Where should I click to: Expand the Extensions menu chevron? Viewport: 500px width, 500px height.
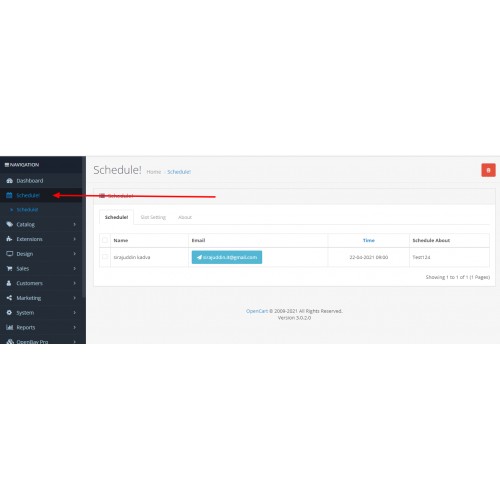pos(75,239)
